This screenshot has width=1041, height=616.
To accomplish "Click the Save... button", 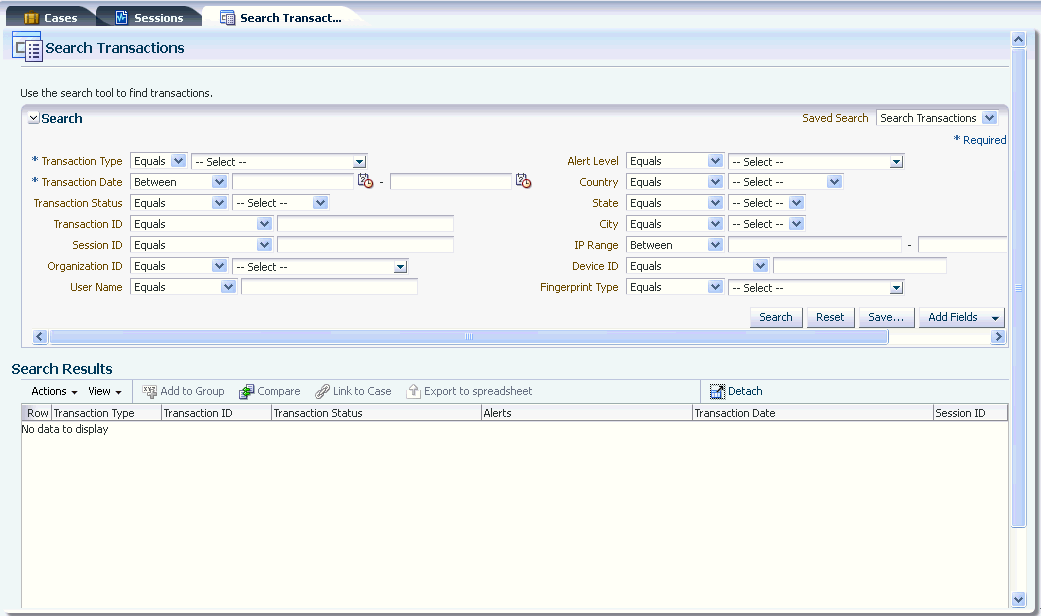I will tap(886, 317).
